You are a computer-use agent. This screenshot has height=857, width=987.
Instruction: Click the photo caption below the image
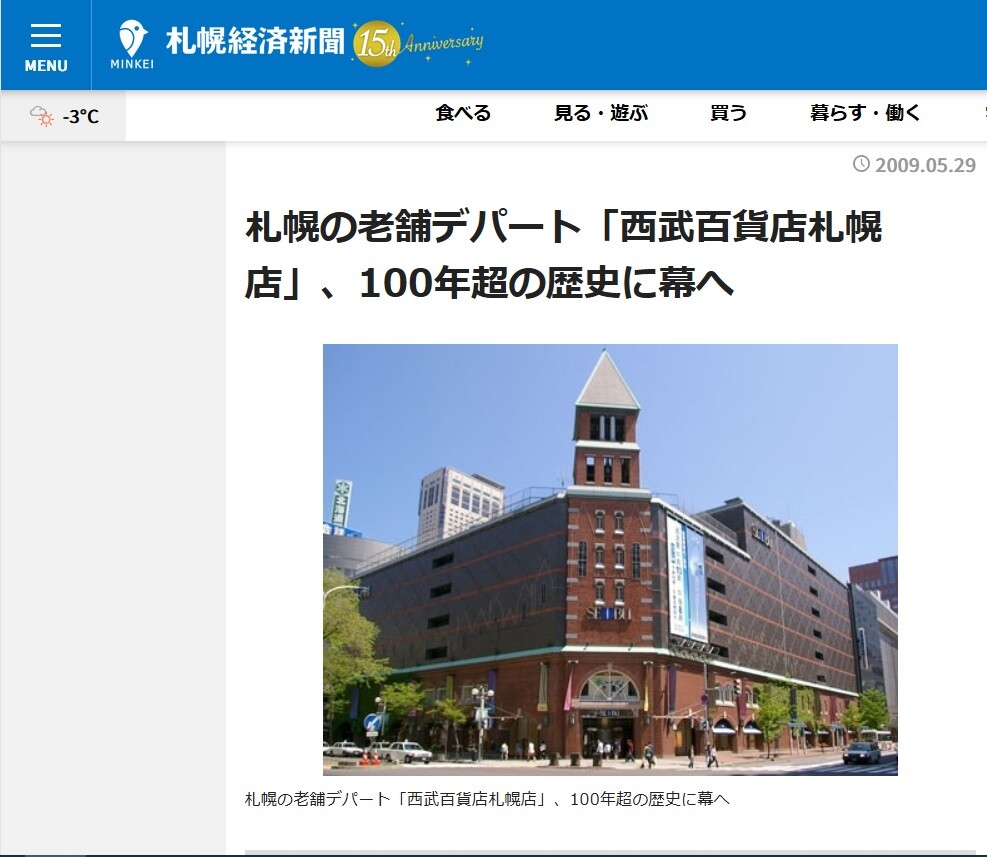pyautogui.click(x=487, y=799)
